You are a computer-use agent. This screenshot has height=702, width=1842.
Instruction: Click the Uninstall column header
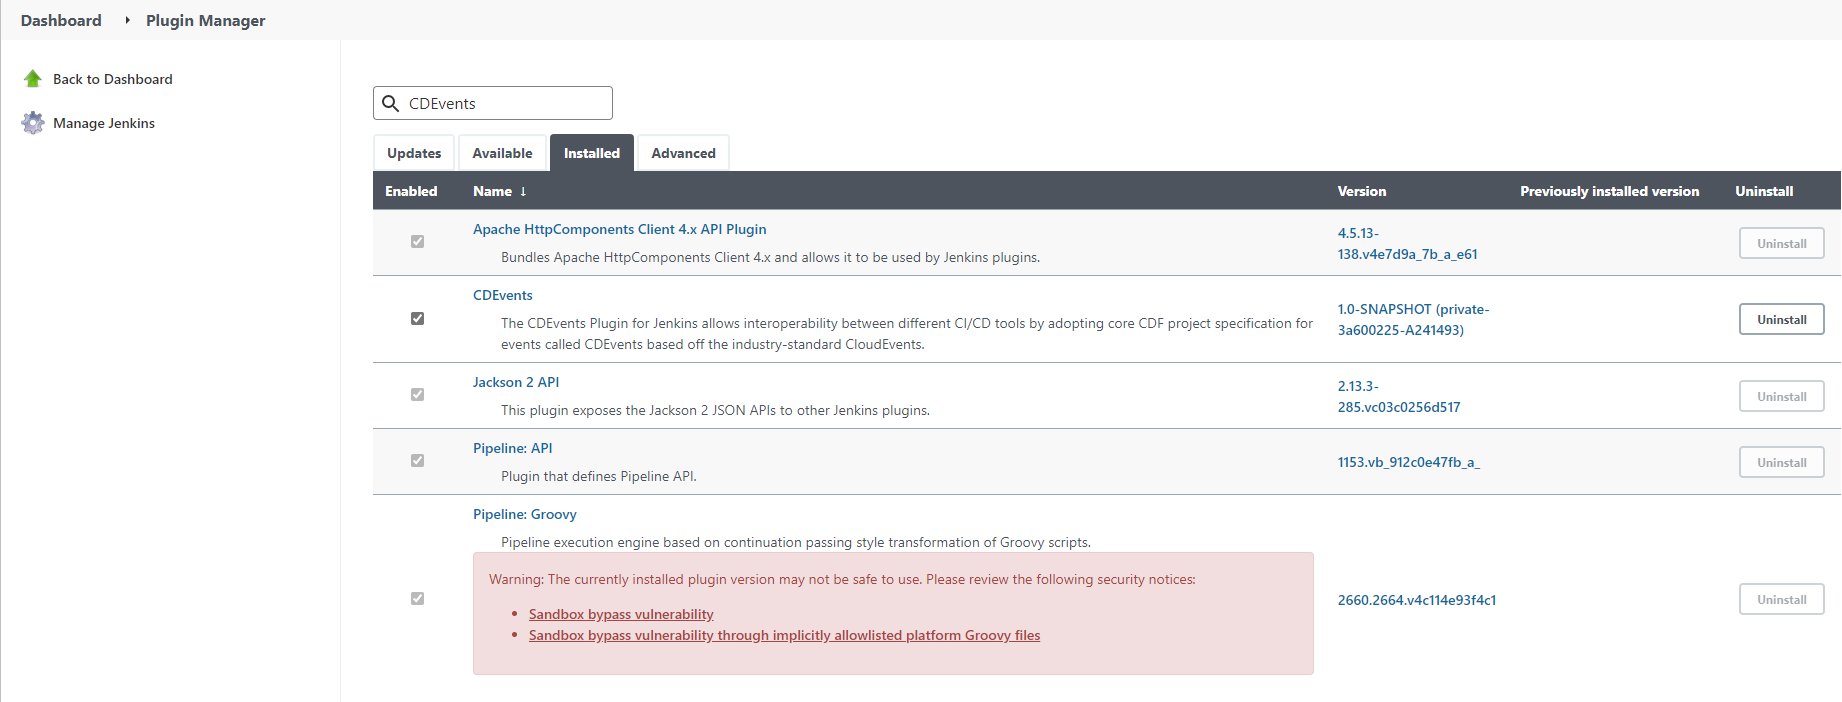tap(1764, 191)
